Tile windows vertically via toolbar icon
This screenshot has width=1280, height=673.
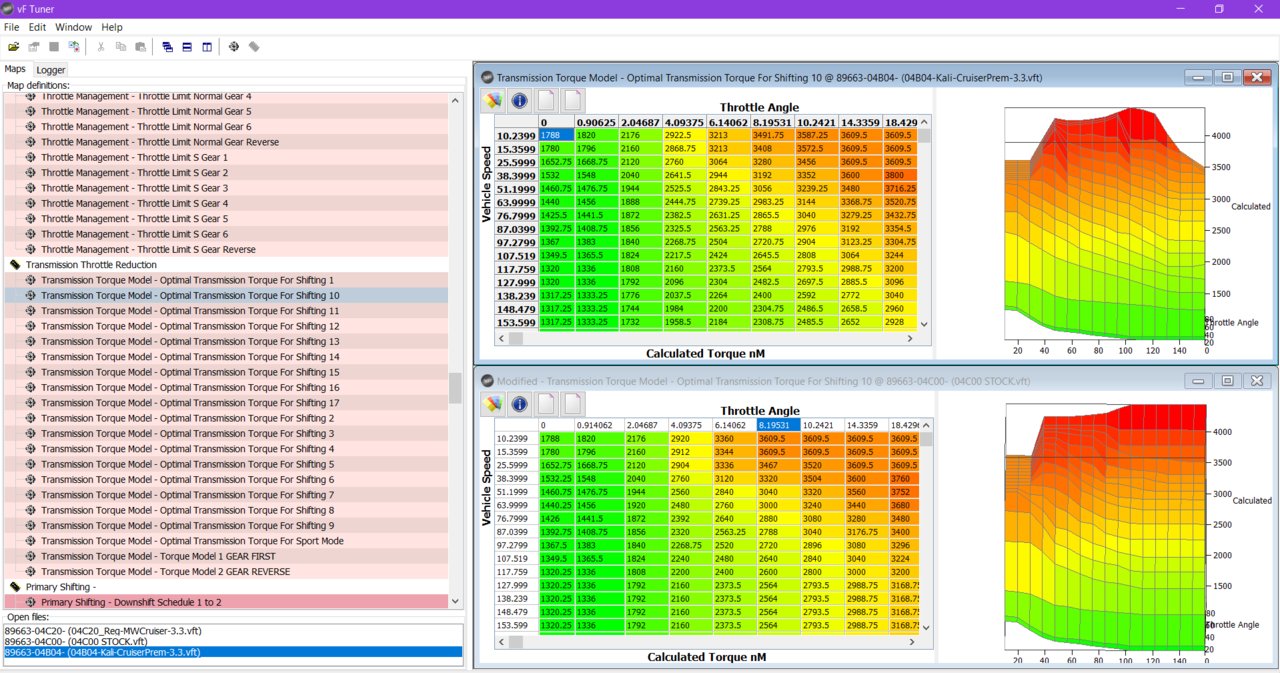[207, 47]
